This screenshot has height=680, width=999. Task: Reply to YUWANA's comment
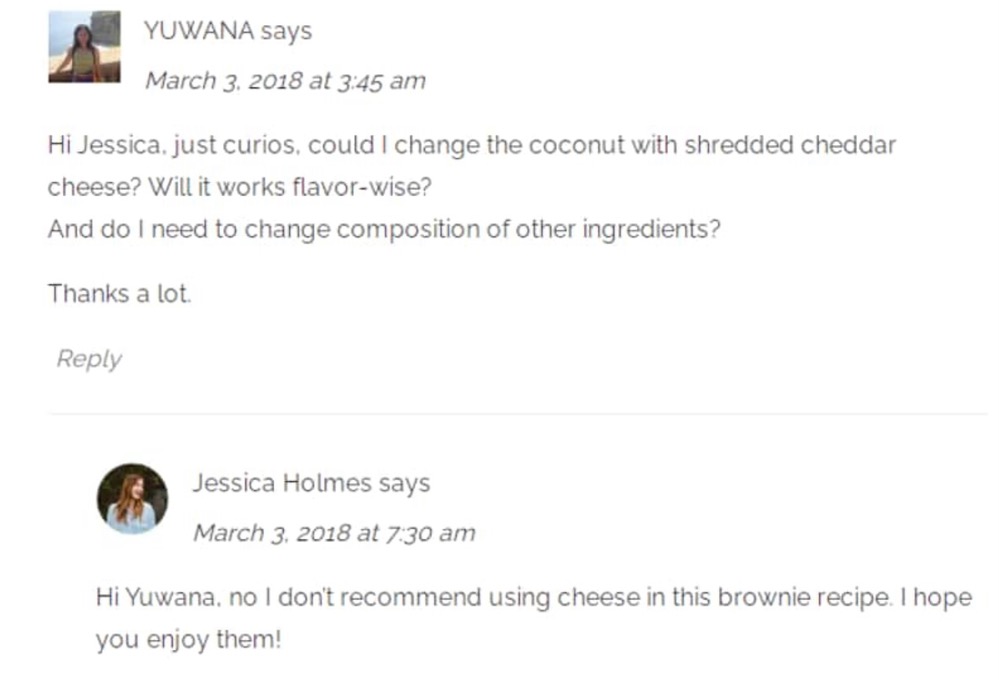(88, 359)
